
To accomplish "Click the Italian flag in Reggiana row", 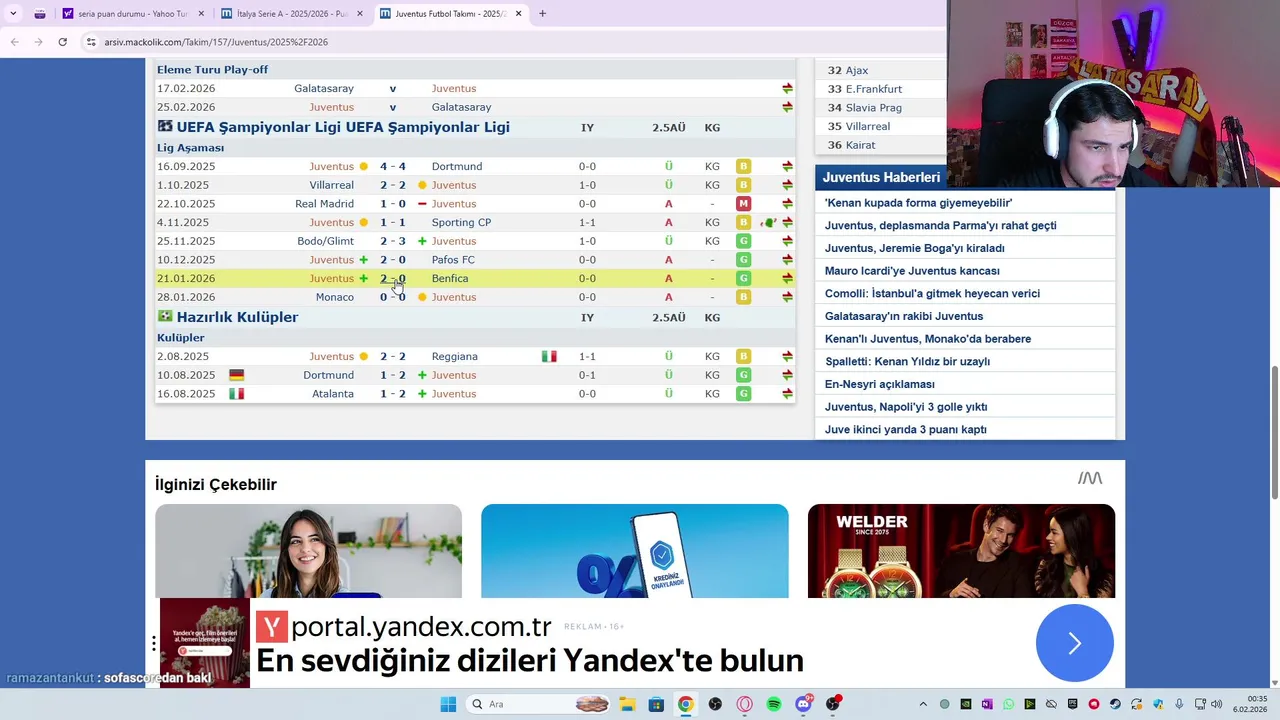I will pos(549,356).
